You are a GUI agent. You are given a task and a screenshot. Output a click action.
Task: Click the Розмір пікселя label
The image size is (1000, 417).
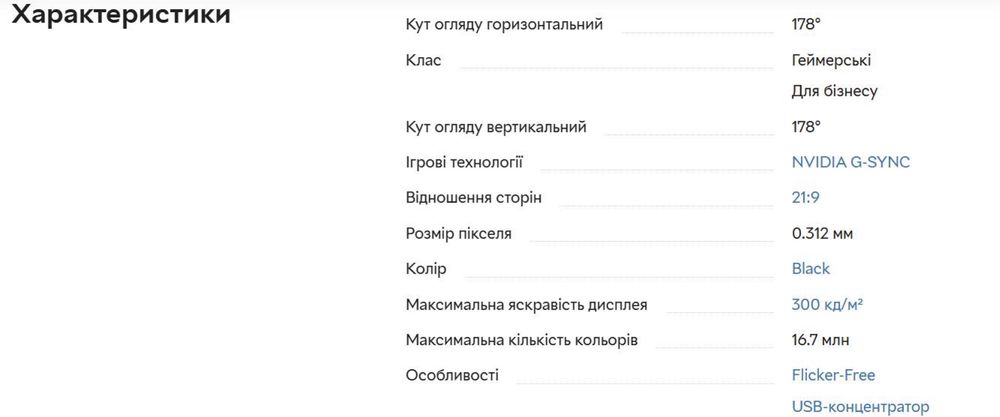tap(458, 233)
